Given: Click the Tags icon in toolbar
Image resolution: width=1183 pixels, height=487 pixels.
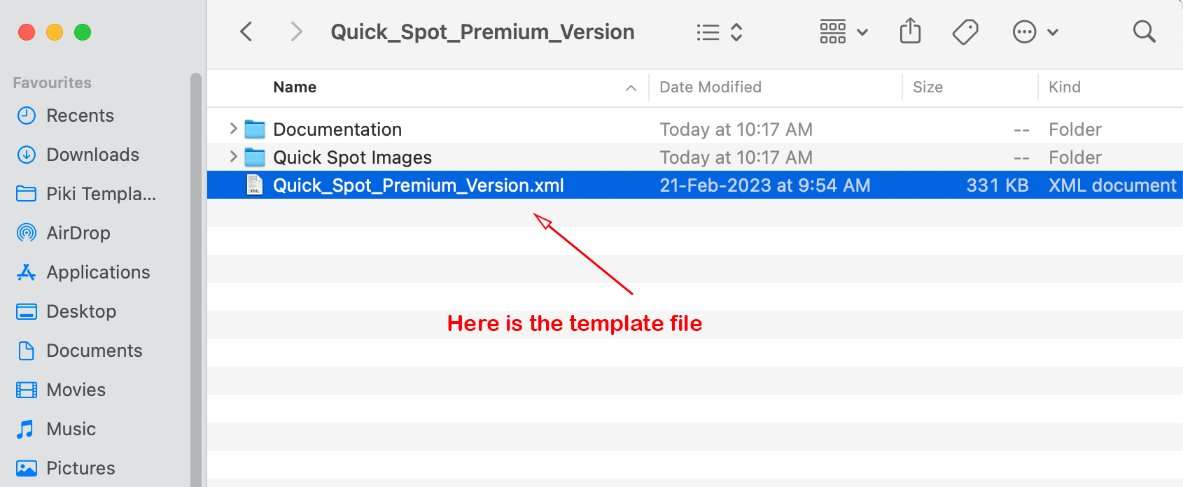Looking at the screenshot, I should coord(965,32).
